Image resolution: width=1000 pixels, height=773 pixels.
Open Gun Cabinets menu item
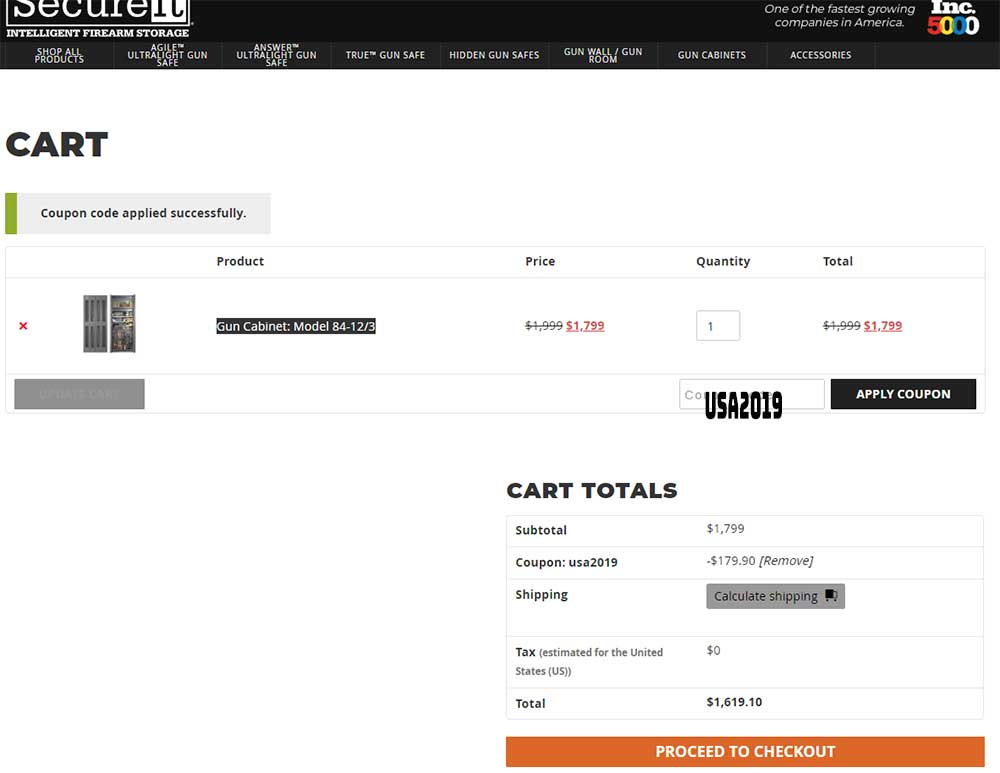click(x=712, y=55)
